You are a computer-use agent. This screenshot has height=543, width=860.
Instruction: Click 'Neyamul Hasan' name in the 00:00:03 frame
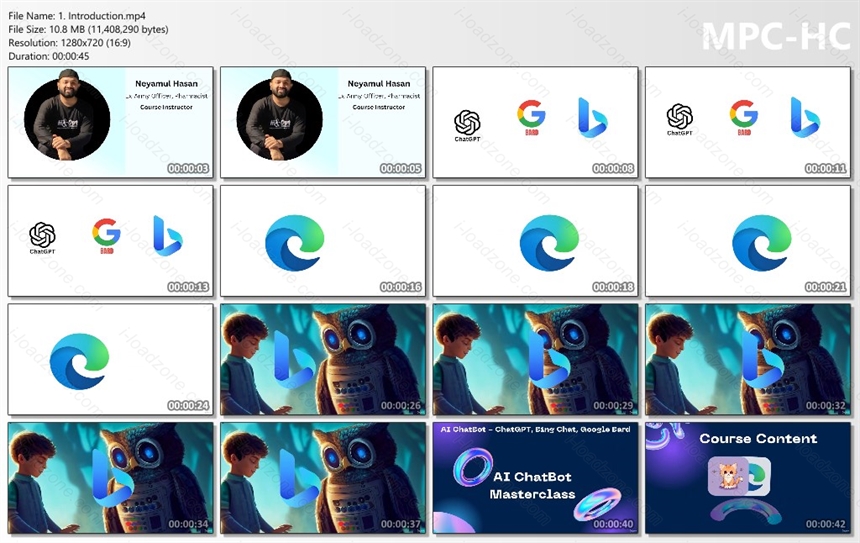(166, 83)
